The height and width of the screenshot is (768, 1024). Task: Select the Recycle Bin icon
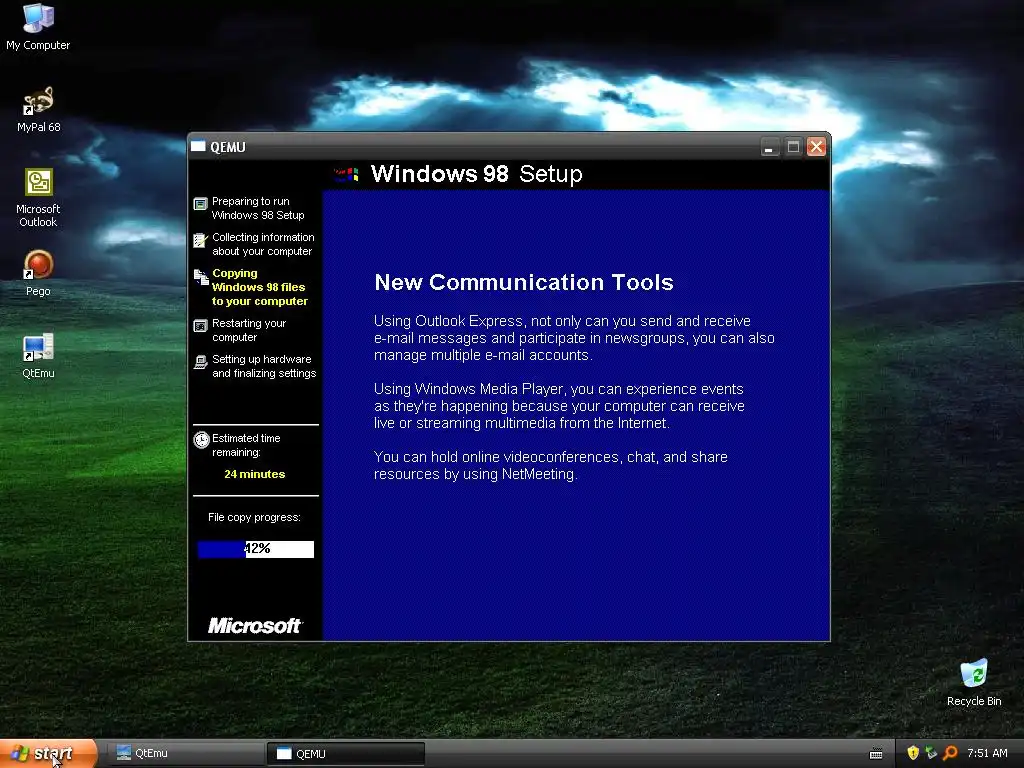(x=974, y=683)
